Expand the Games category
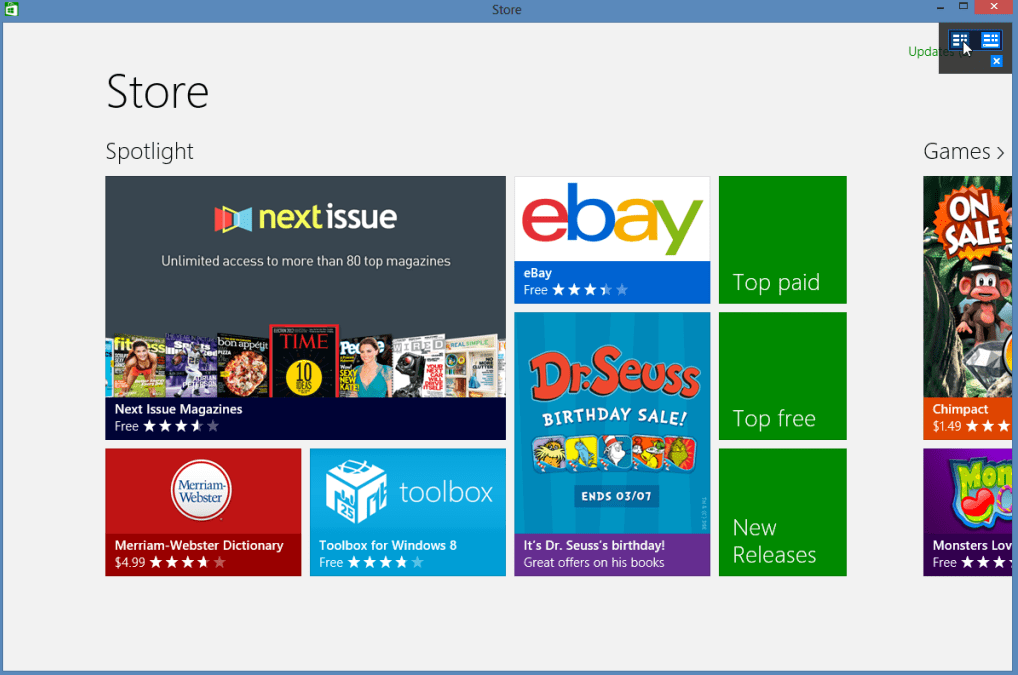 [x=964, y=151]
